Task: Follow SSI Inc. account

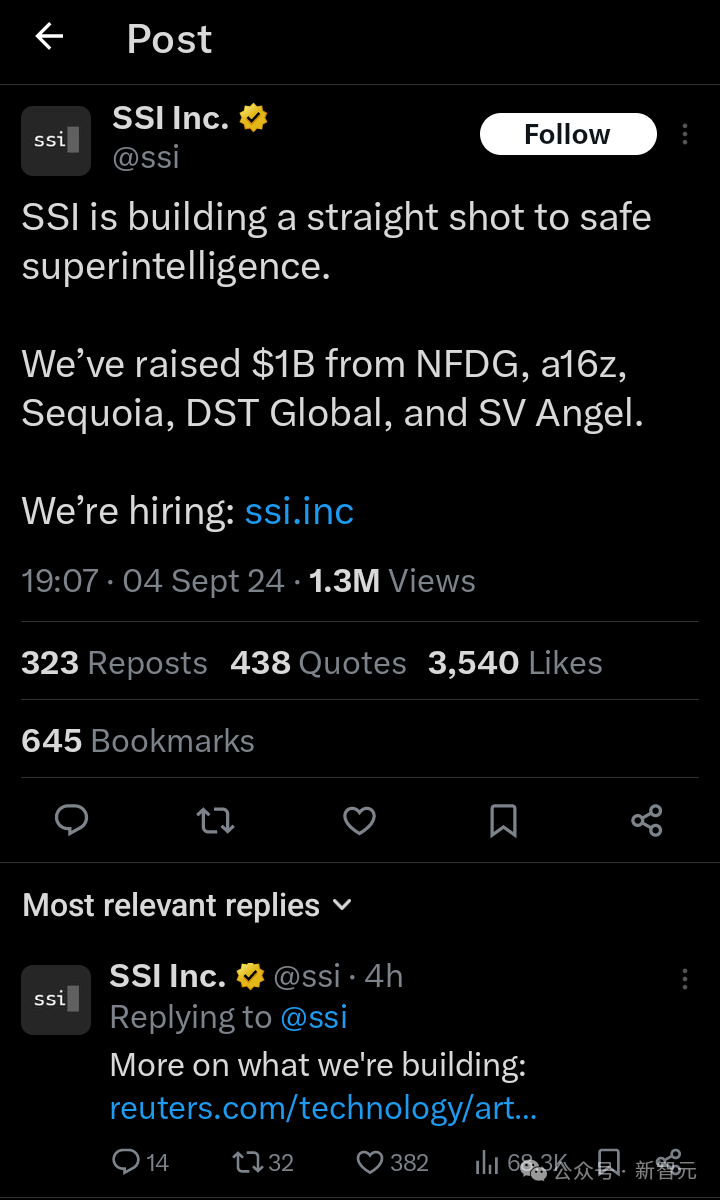Action: click(567, 133)
